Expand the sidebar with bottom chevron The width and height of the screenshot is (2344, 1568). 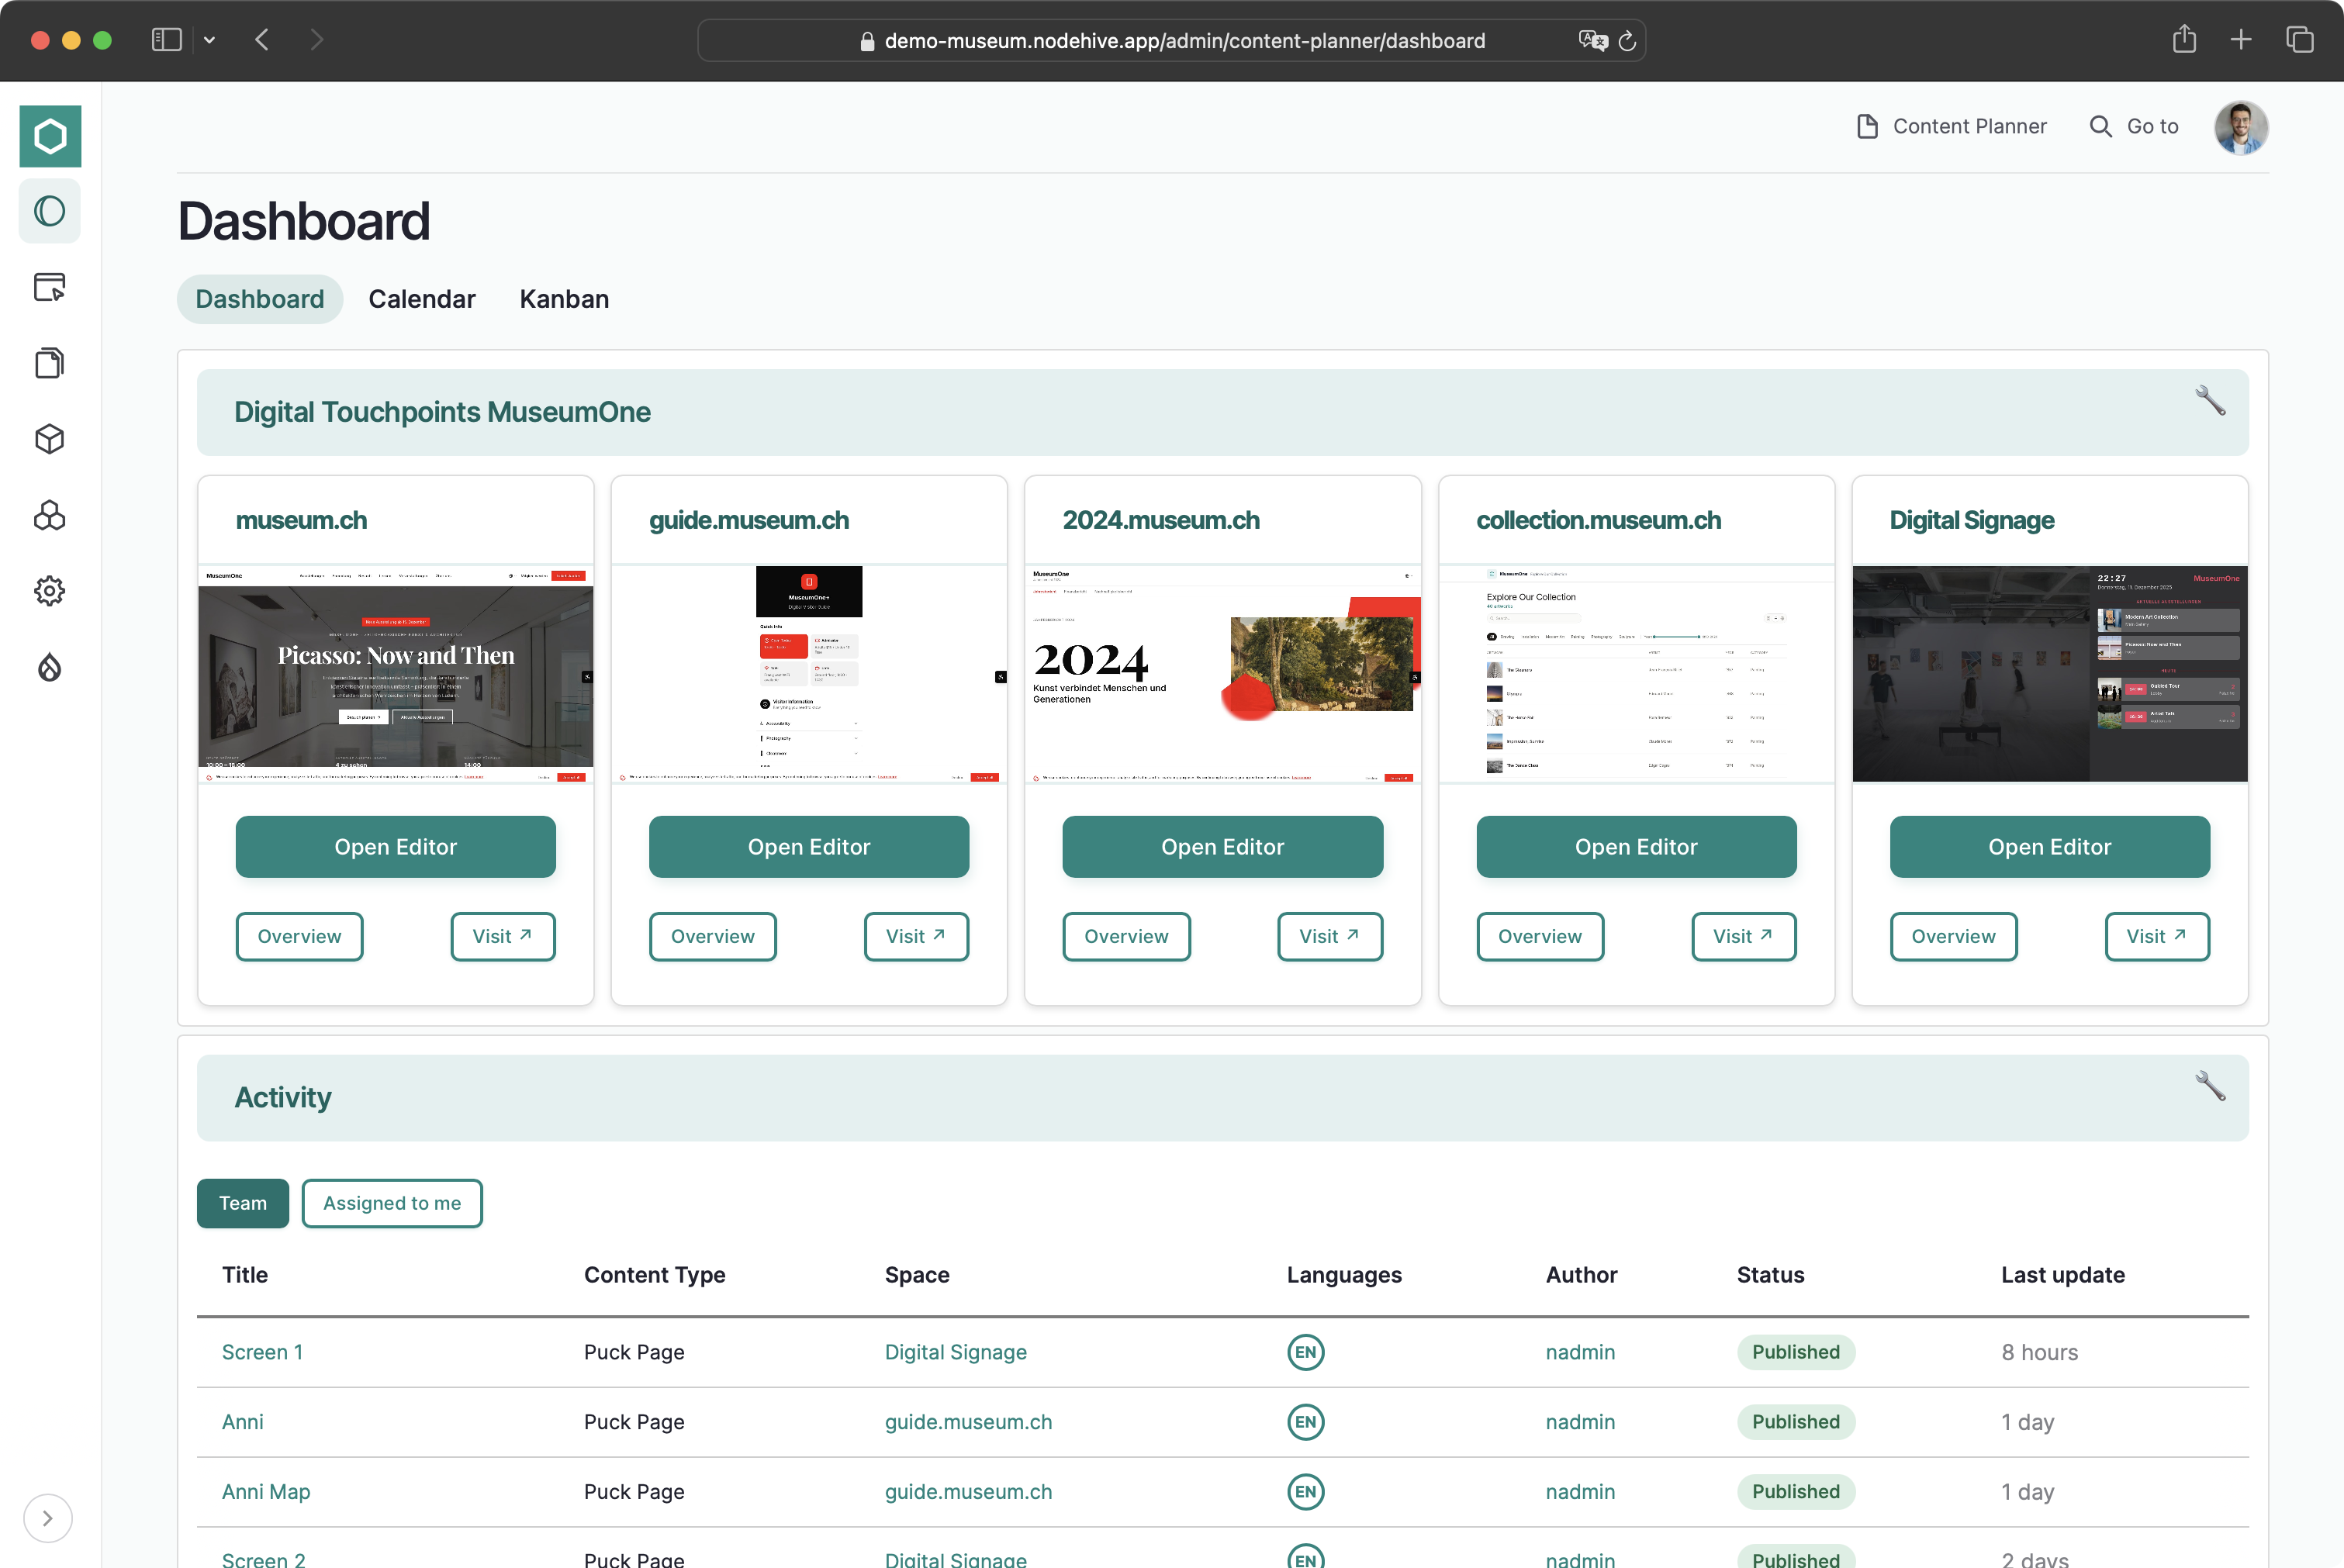[x=47, y=1518]
